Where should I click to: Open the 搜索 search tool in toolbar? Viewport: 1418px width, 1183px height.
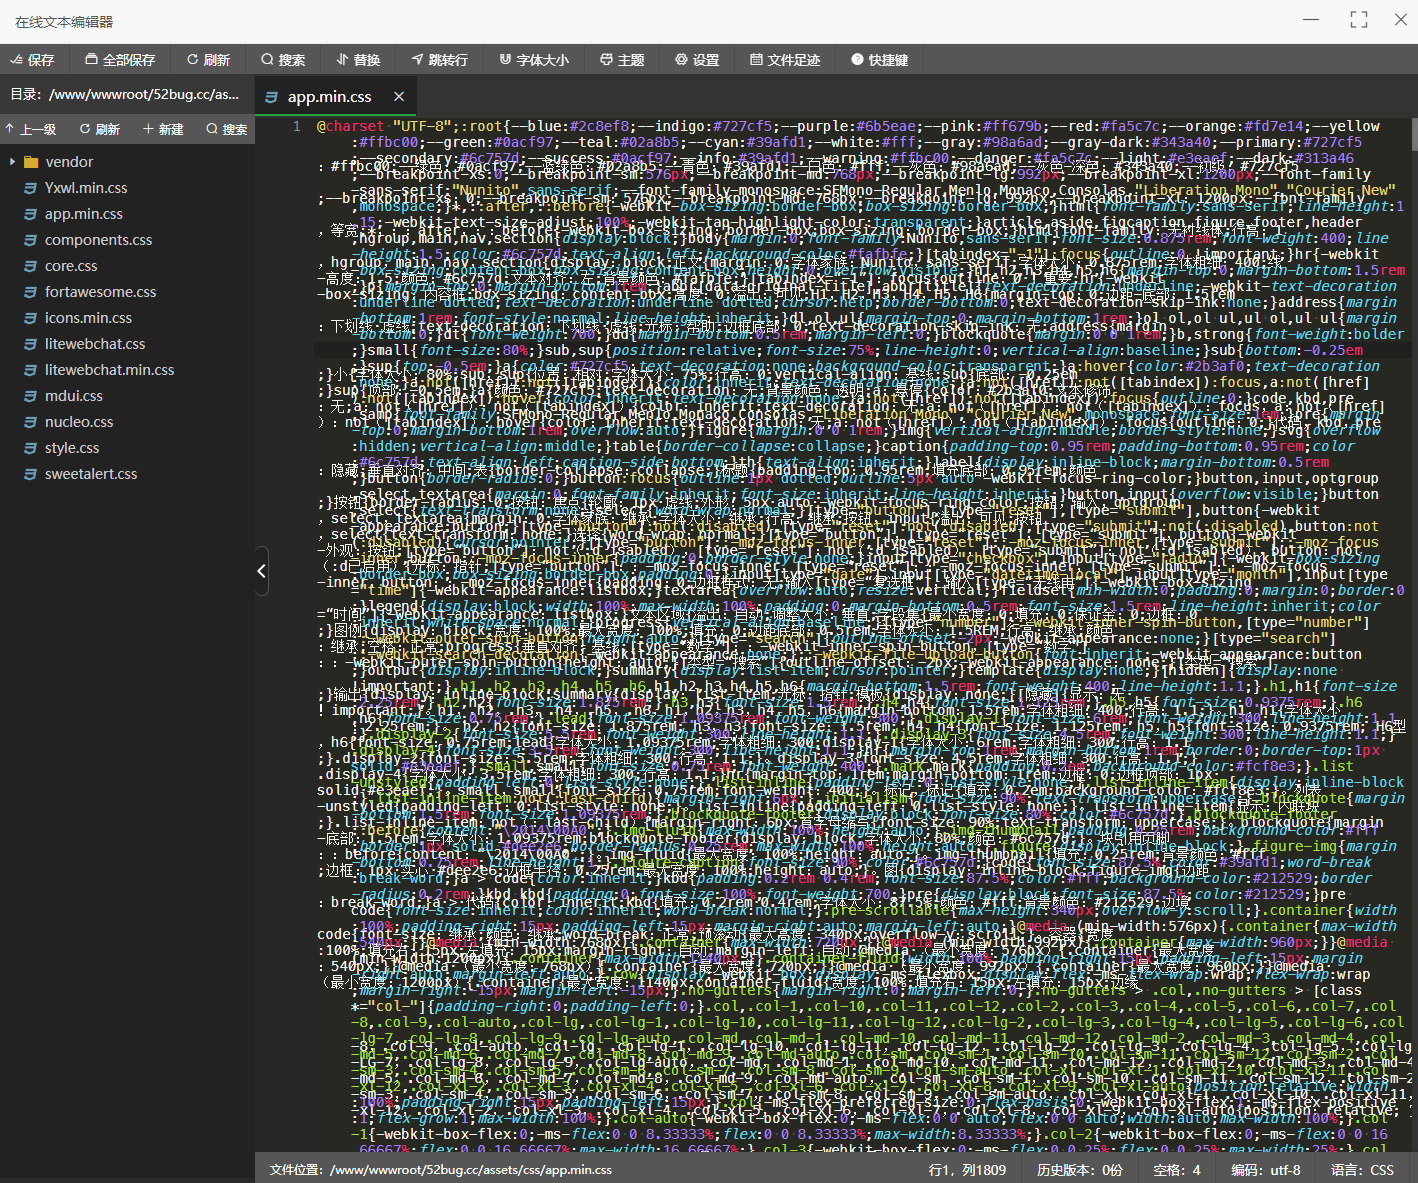283,60
